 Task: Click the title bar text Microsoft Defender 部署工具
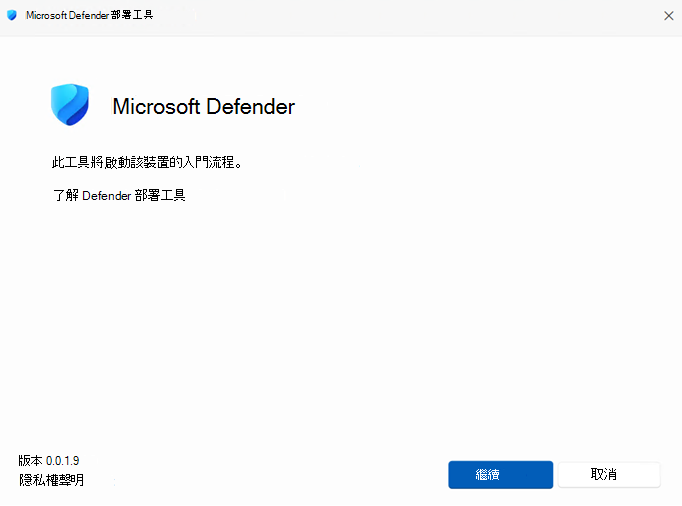pyautogui.click(x=90, y=15)
